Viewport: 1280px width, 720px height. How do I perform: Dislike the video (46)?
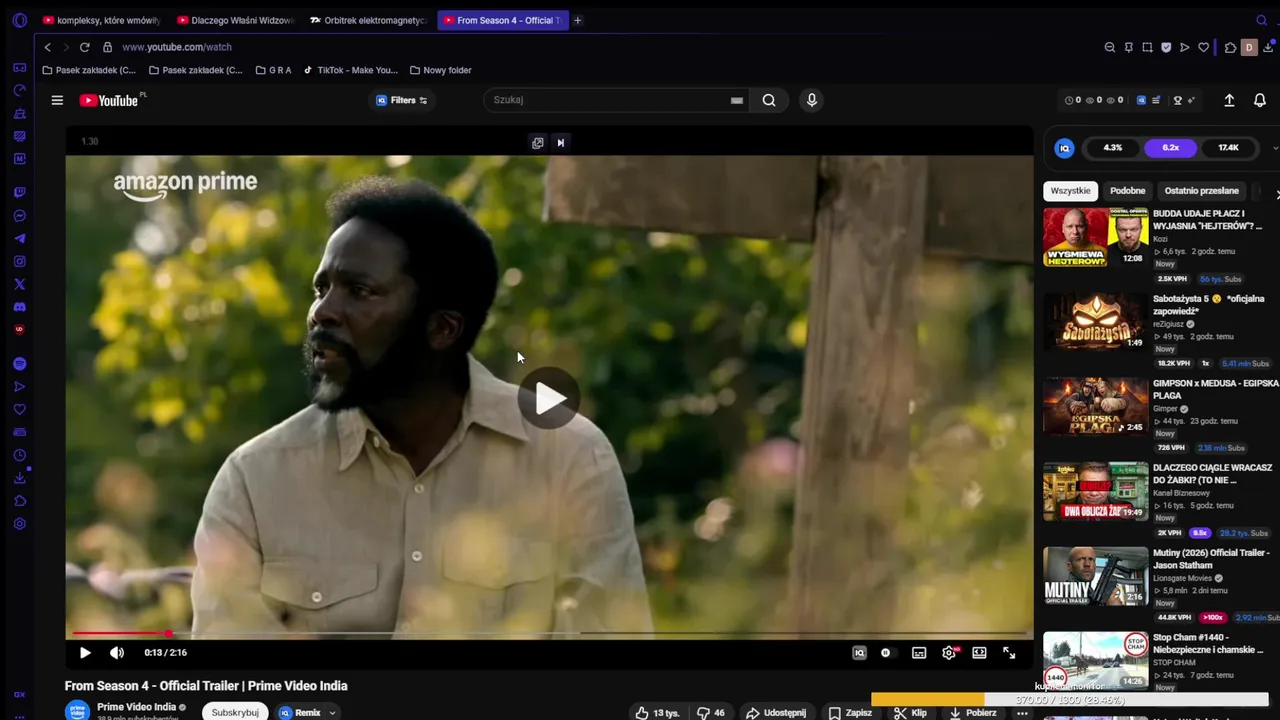coord(711,713)
